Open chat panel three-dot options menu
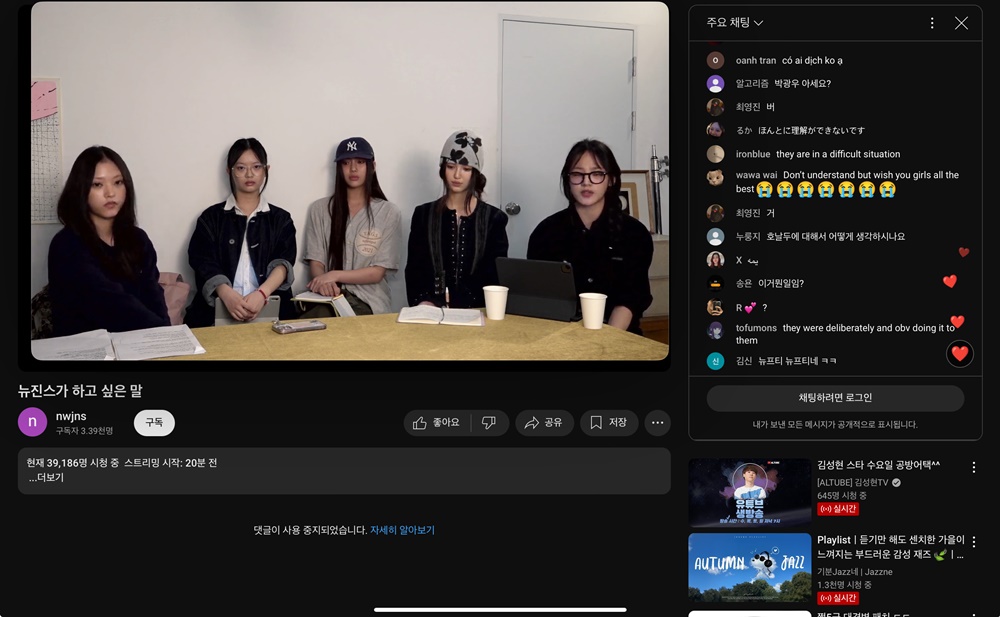Screen dimensions: 1000x617 (932, 23)
